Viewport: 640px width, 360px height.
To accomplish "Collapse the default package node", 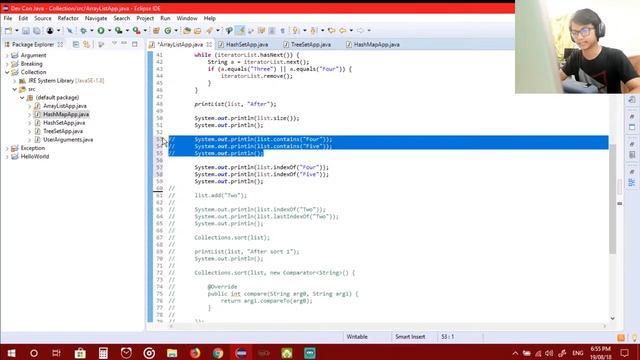I will coord(22,98).
